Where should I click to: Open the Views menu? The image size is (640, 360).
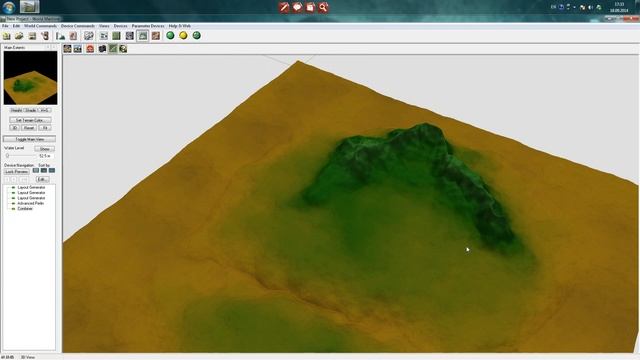pos(104,26)
